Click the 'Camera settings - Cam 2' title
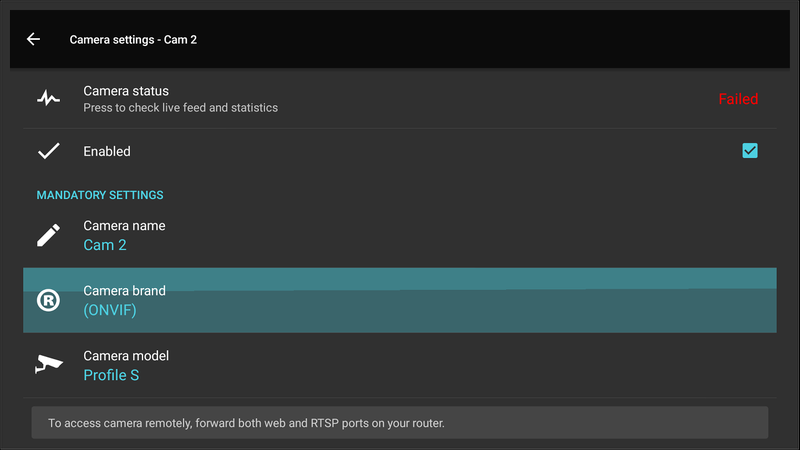800x450 pixels. (140, 40)
